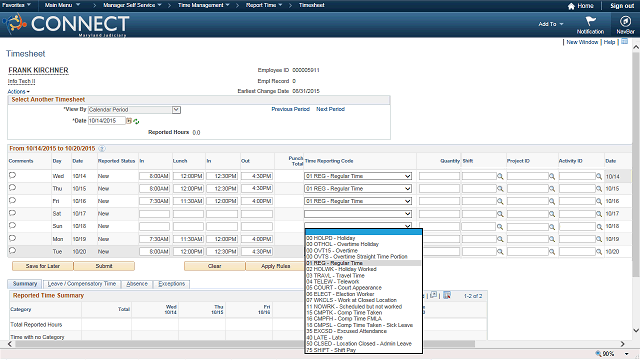This screenshot has height=360, width=640.
Task: Click Activity ID lookup magnifier on 10/20 row
Action: point(599,252)
